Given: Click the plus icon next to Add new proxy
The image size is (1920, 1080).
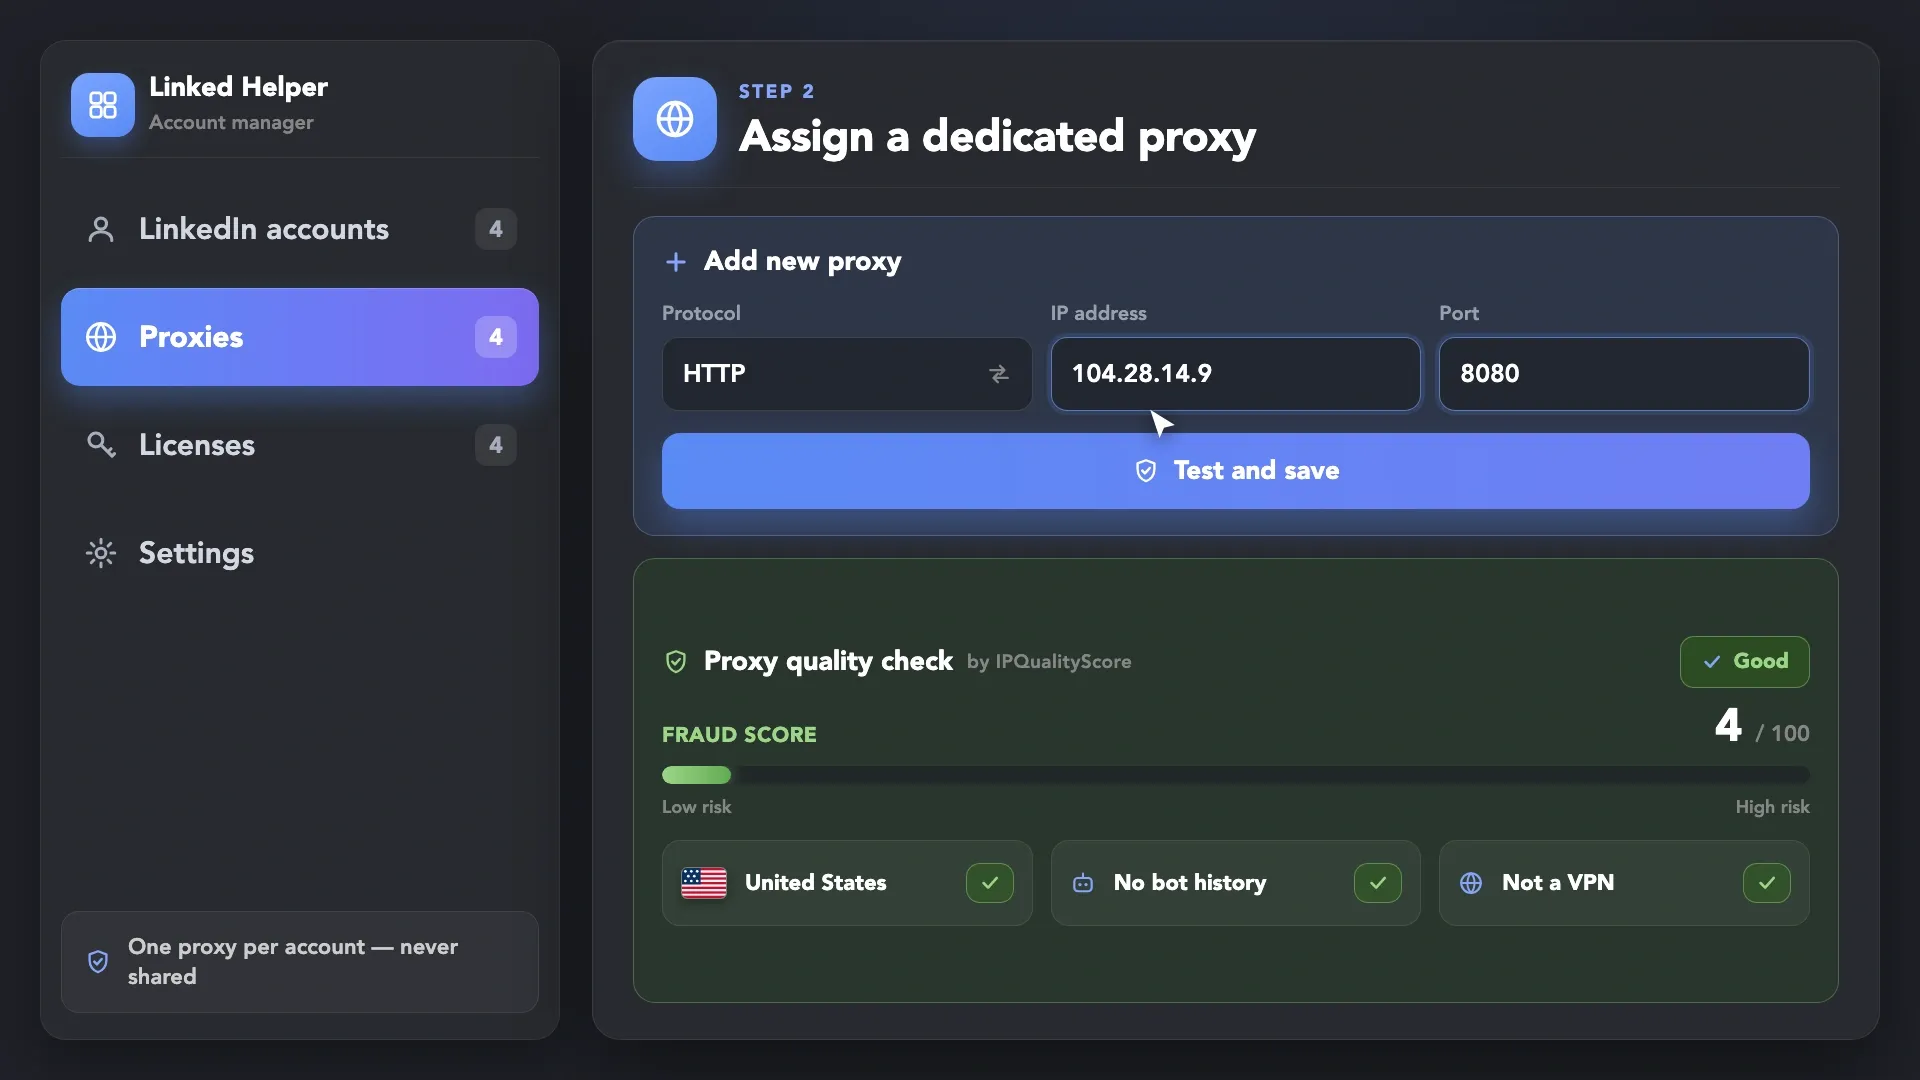Looking at the screenshot, I should click(676, 262).
